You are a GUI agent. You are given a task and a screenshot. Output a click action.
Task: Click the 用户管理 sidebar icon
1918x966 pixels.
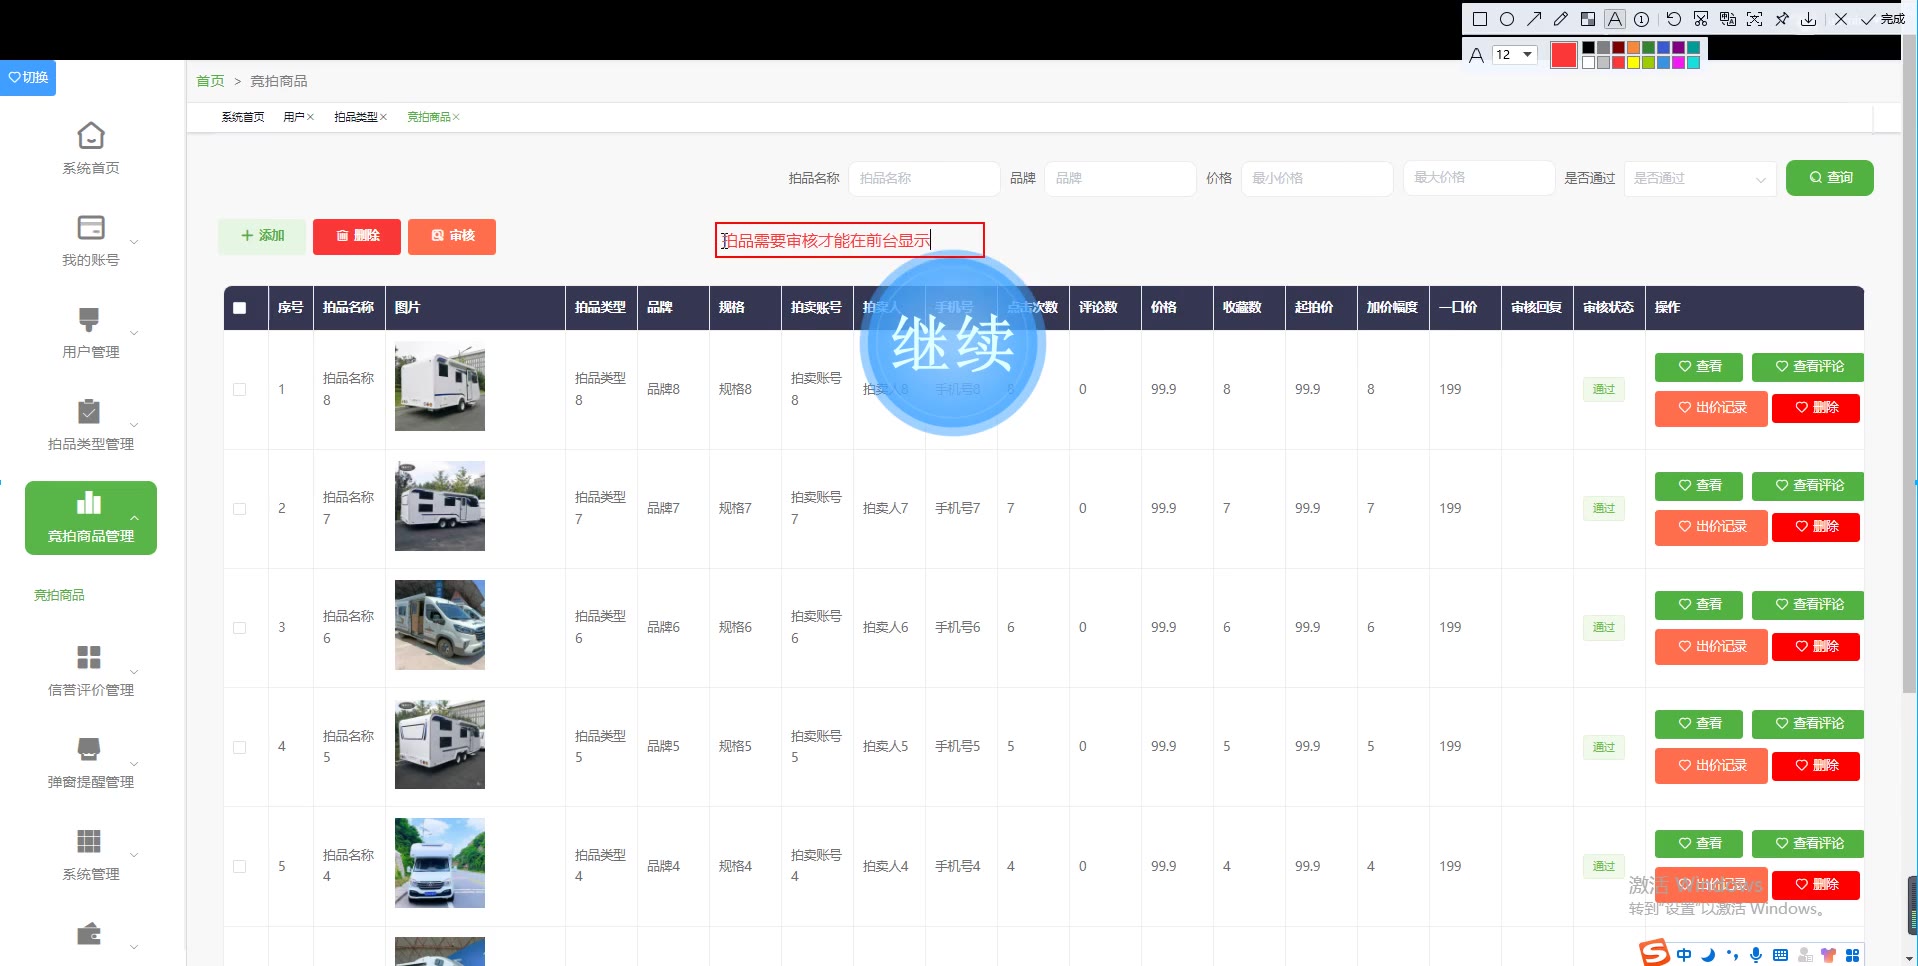(89, 319)
